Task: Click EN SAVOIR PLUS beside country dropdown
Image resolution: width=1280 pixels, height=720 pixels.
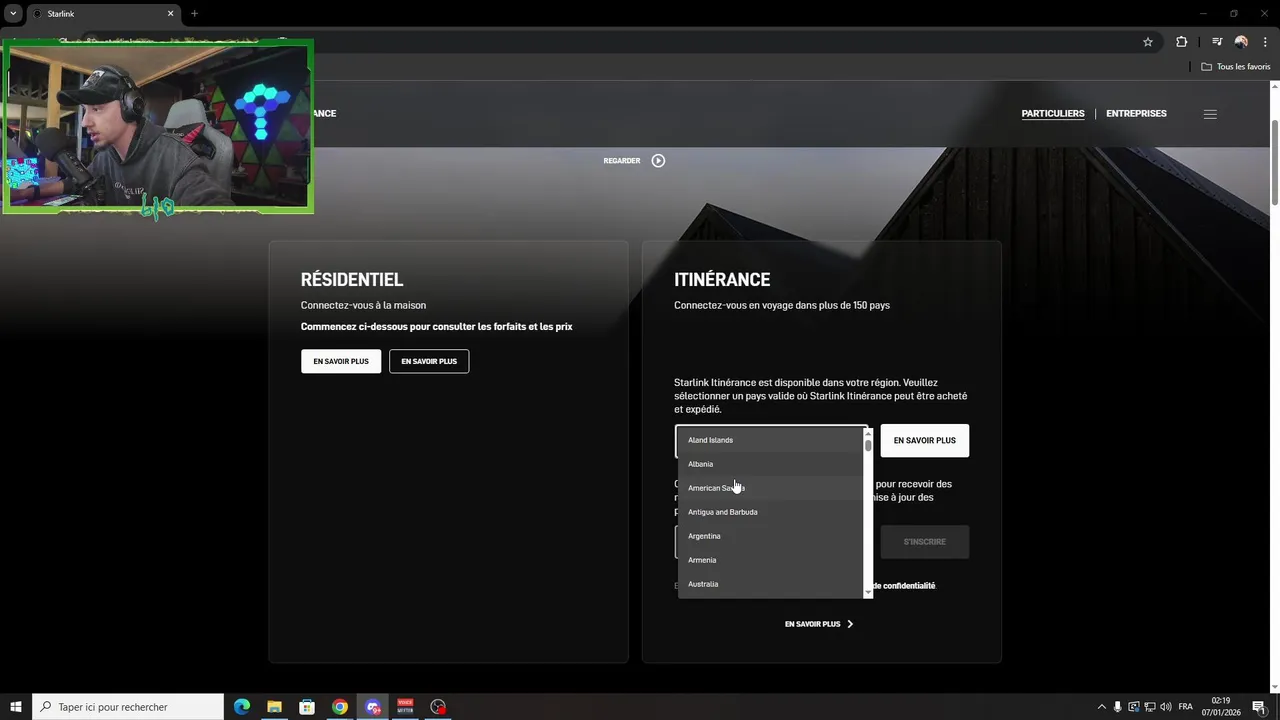Action: [925, 440]
